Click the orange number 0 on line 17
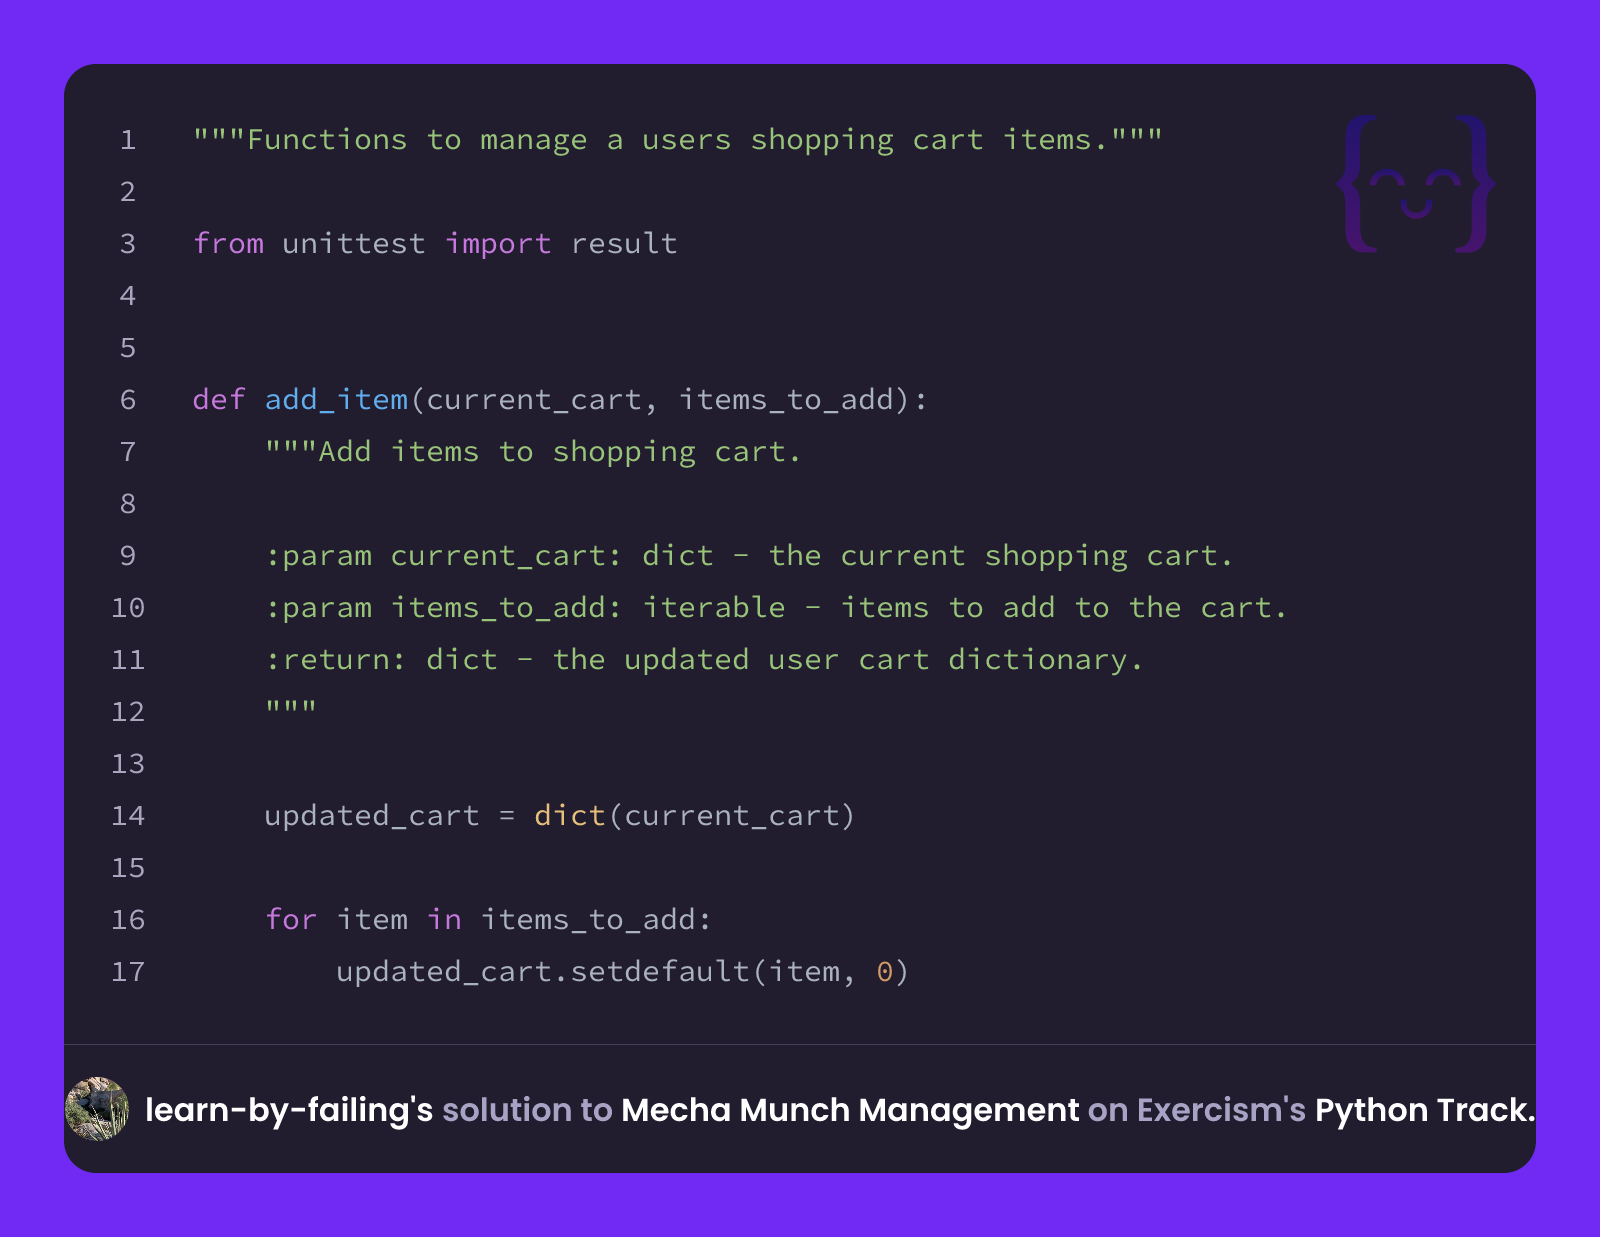 (x=885, y=971)
